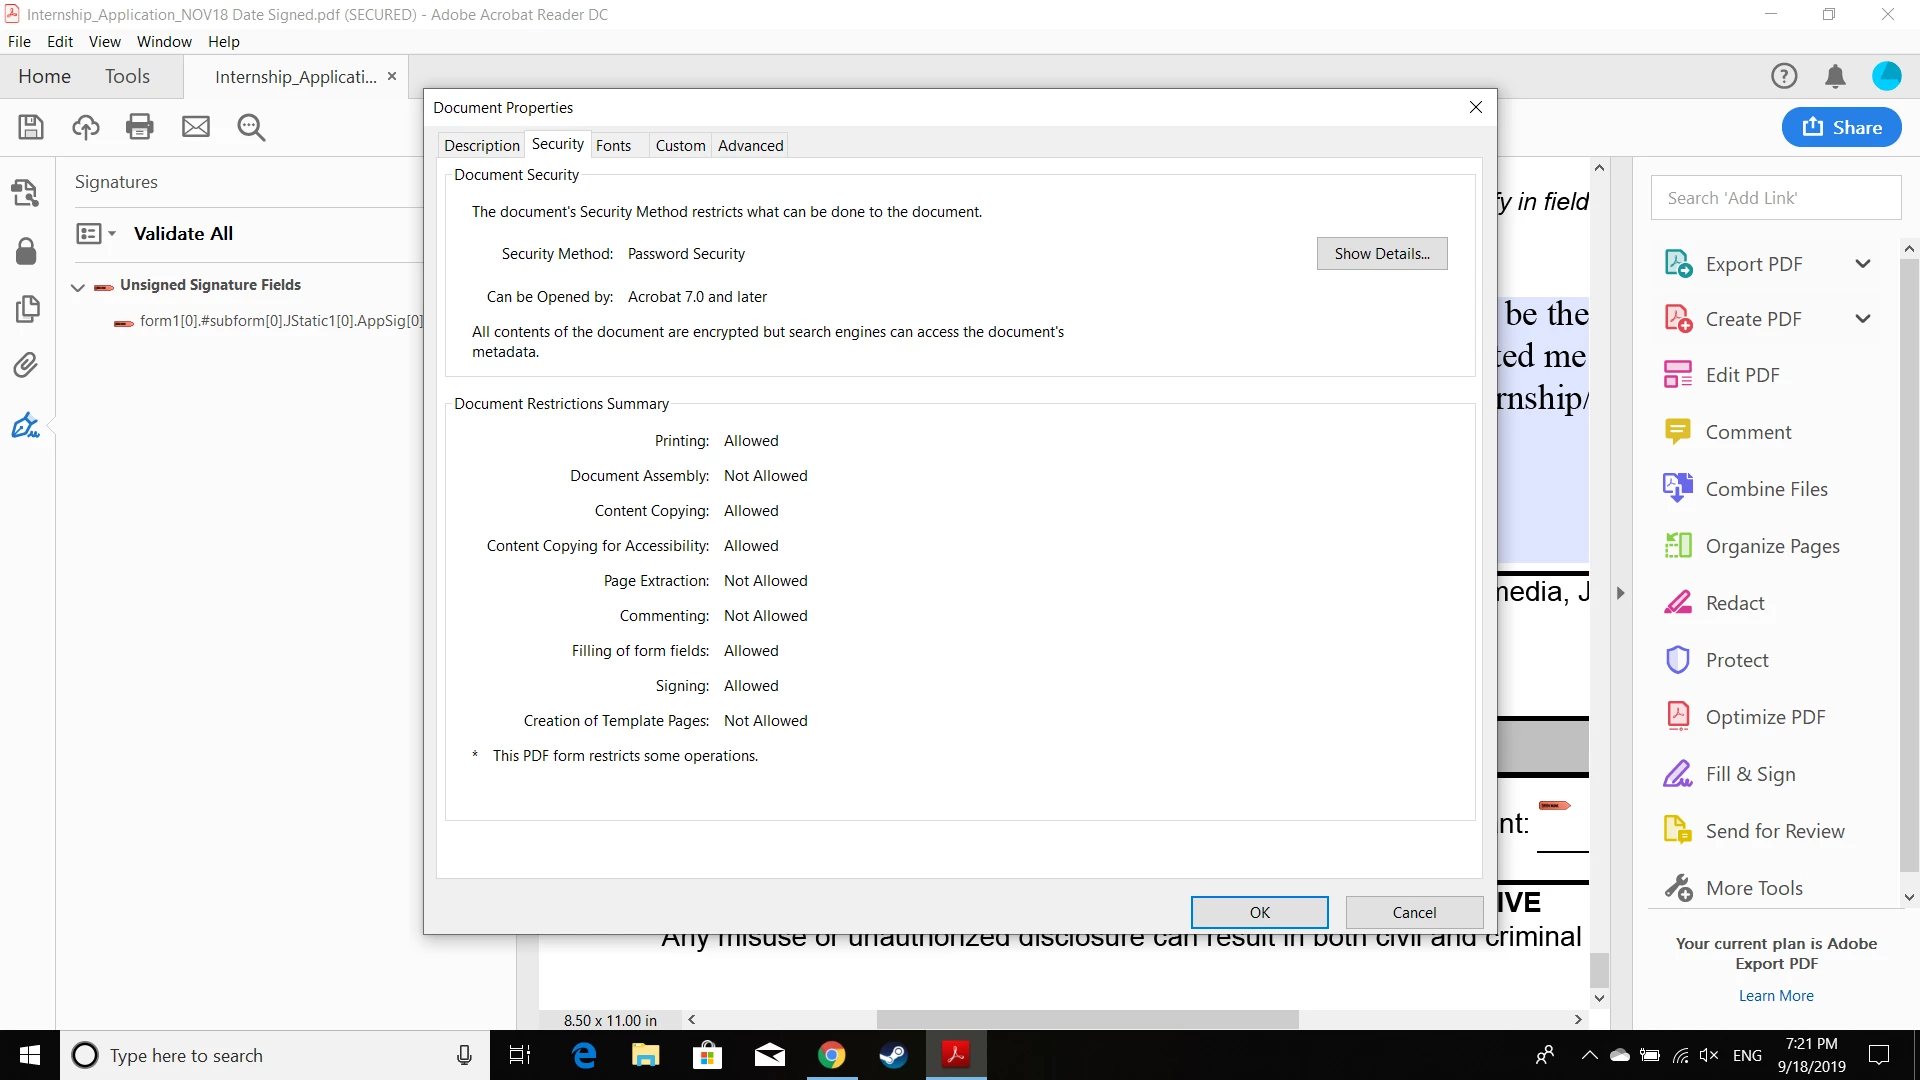Click the Save file toolbar icon
This screenshot has width=1920, height=1080.
(x=31, y=127)
